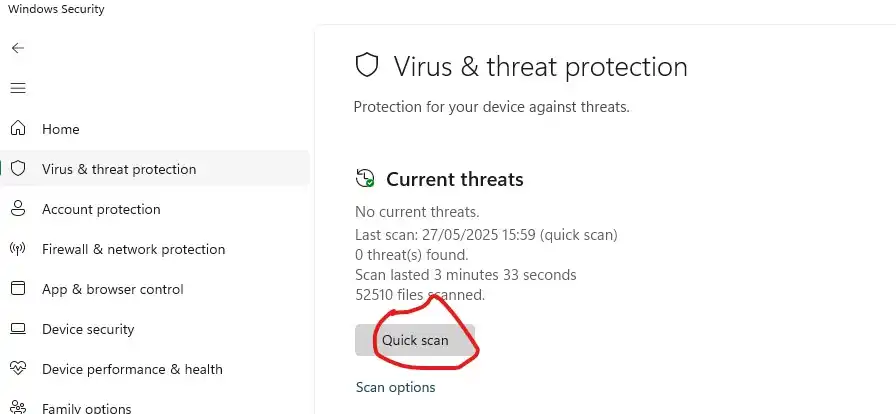896x414 pixels.
Task: Open the Home sidebar label
Action: [x=60, y=129]
